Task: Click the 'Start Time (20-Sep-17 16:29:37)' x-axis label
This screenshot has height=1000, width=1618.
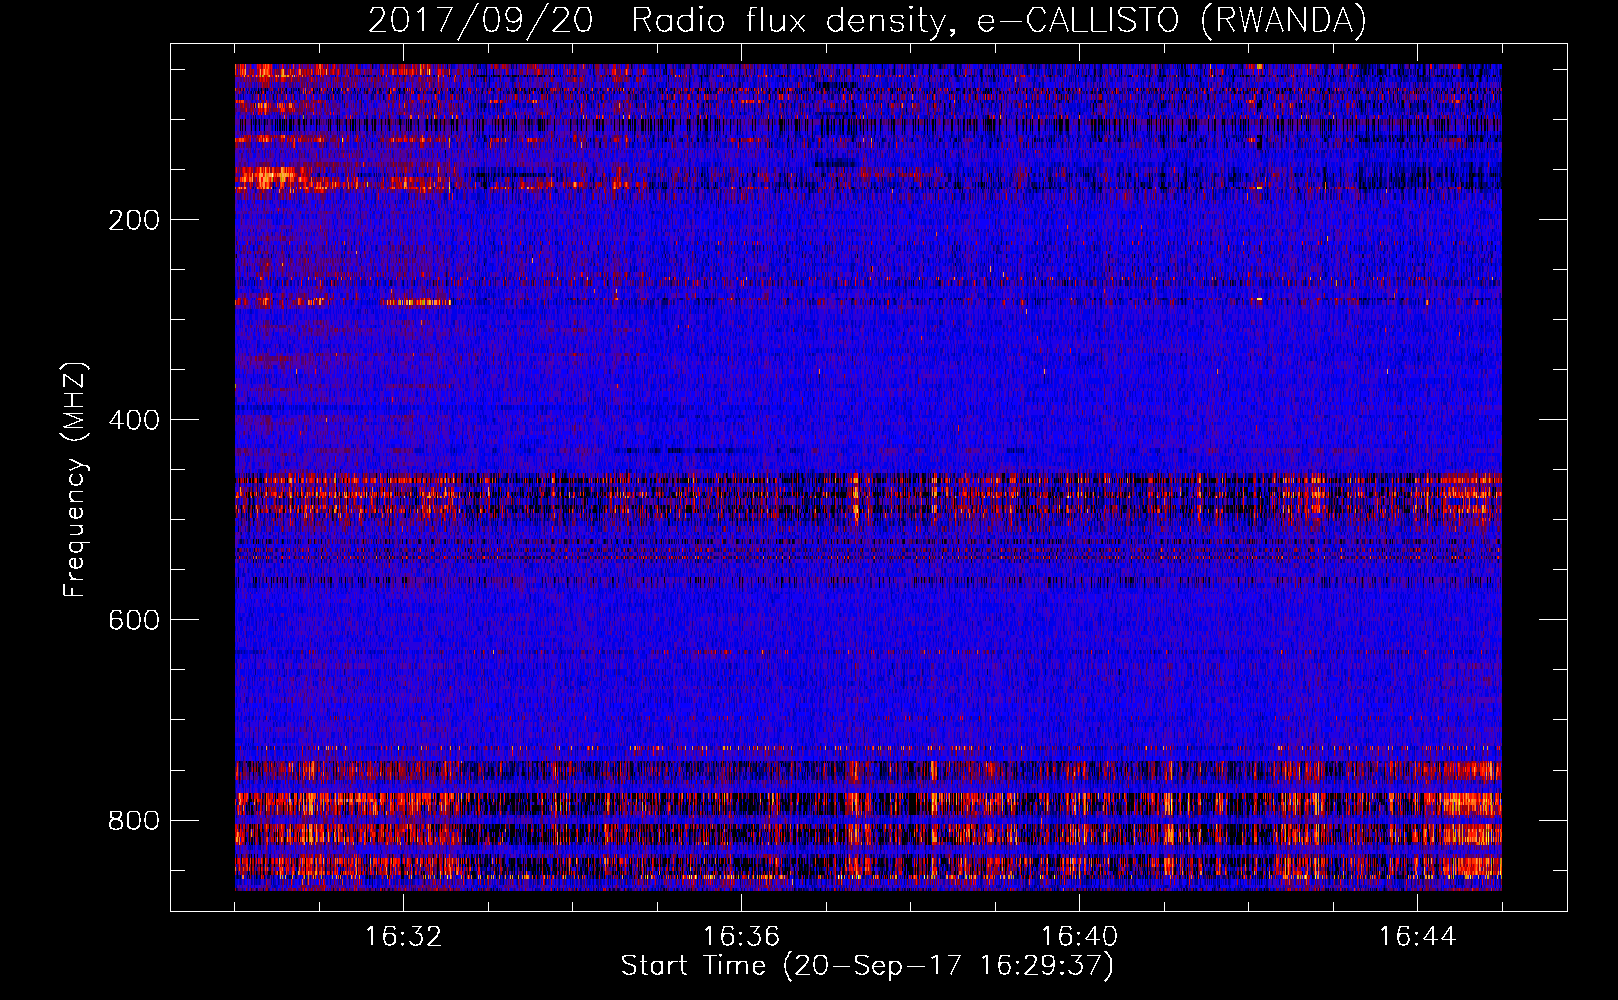Action: point(867,966)
